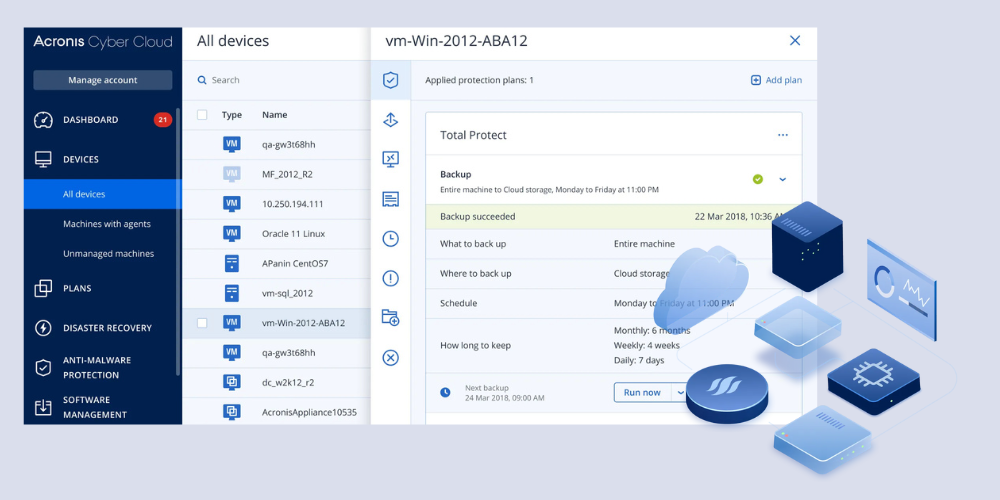Open DISASTER RECOVERY section
1000x500 pixels.
(107, 328)
